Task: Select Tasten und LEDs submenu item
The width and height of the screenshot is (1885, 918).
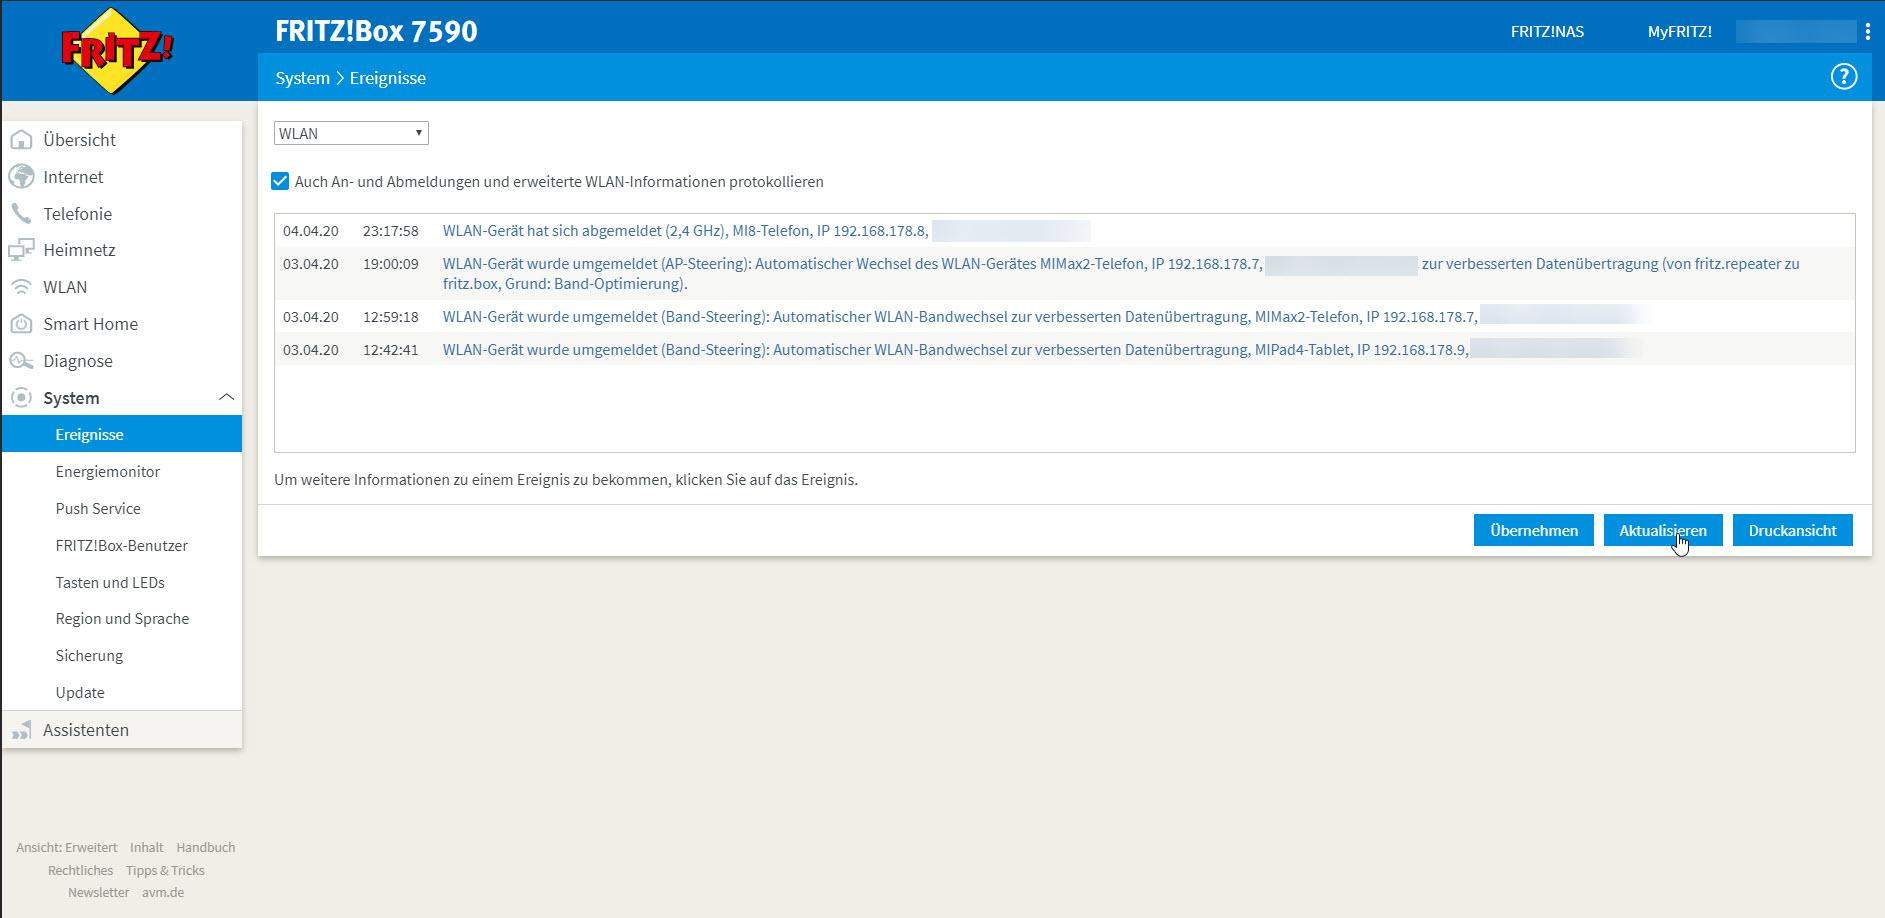Action: (x=110, y=582)
